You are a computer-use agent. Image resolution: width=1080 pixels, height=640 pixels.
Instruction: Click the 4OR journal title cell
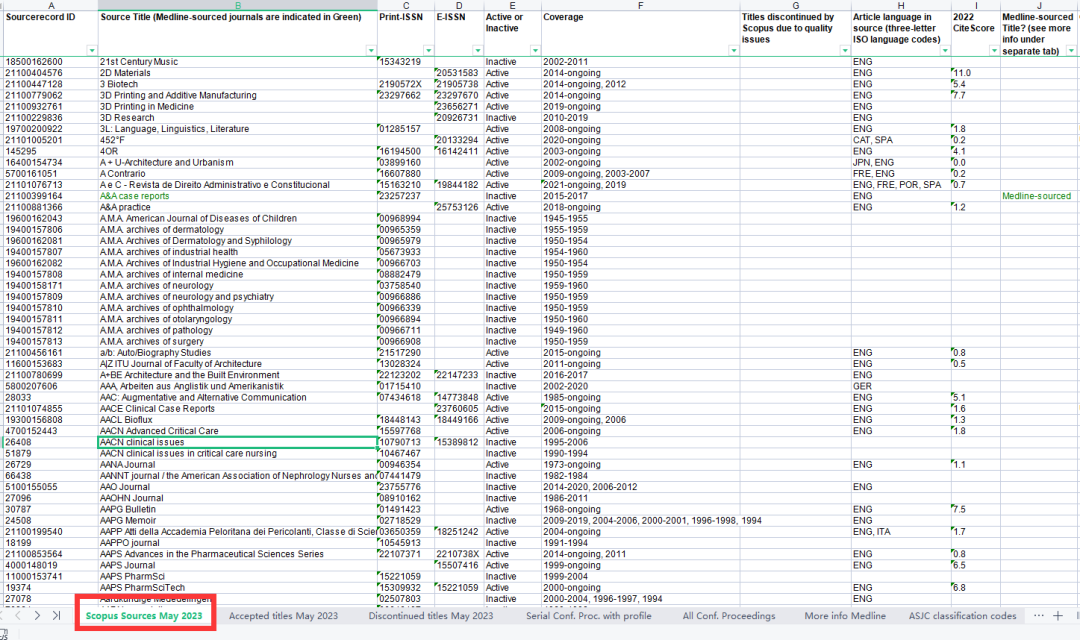point(238,152)
